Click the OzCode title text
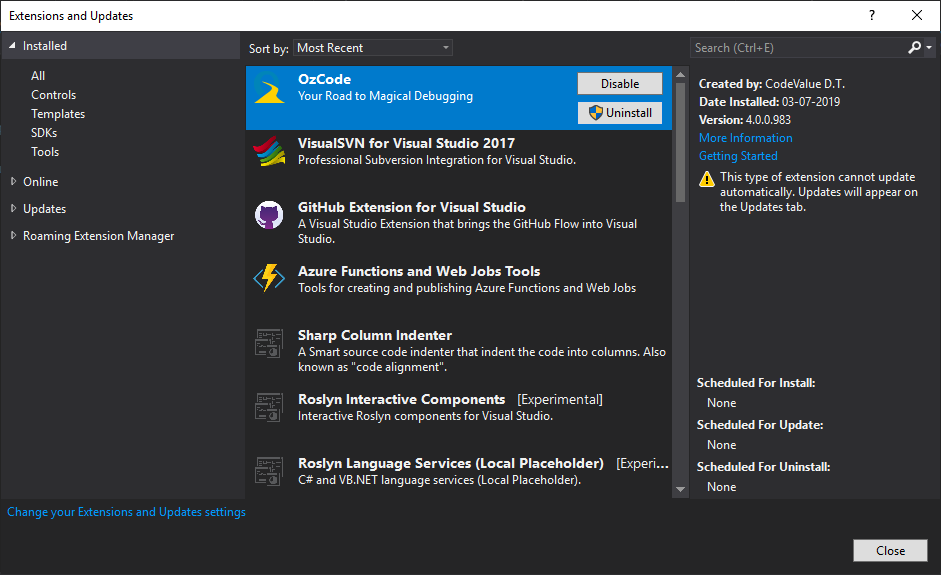This screenshot has height=575, width=941. tap(325, 79)
